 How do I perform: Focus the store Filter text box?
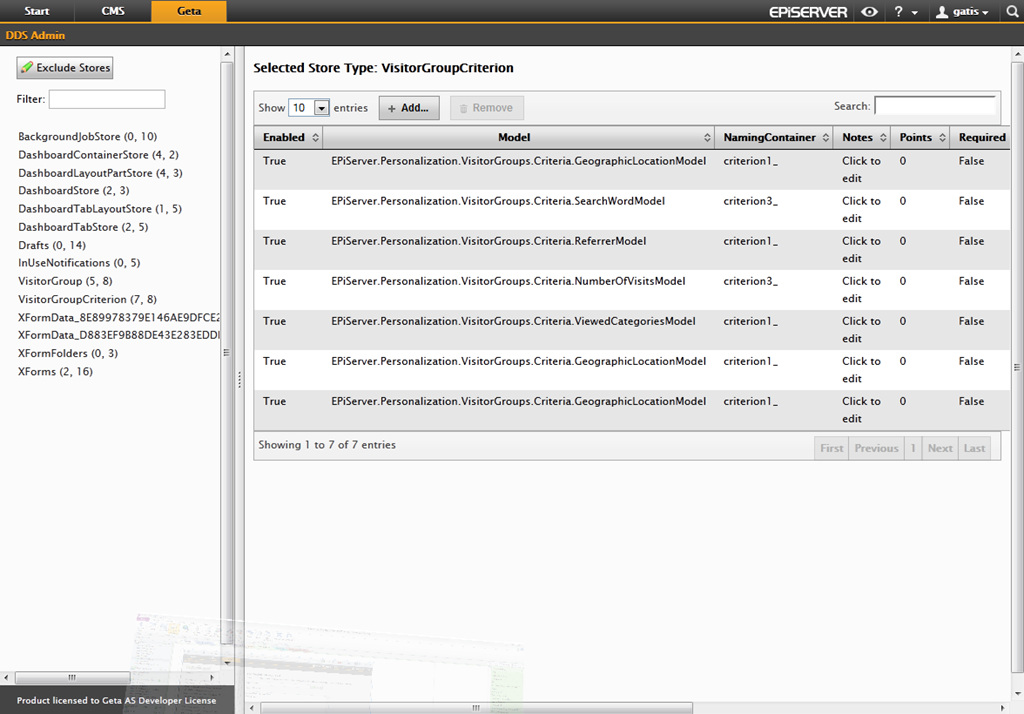point(107,99)
